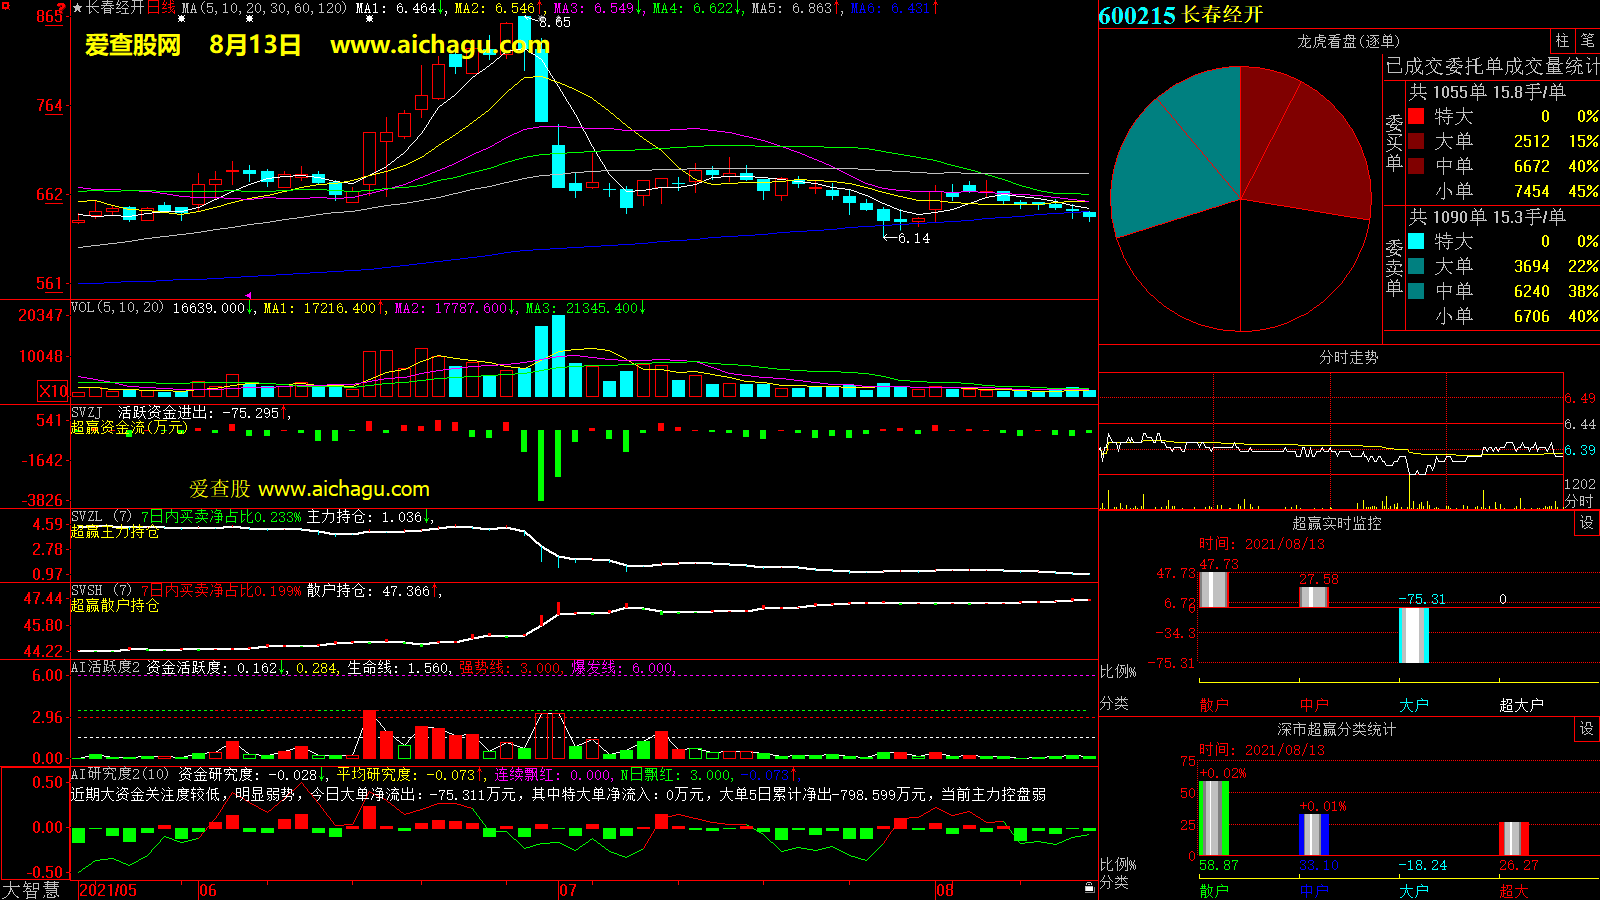The image size is (1600, 900).
Task: Click the star icon before 长春经开
Action: pos(78,8)
